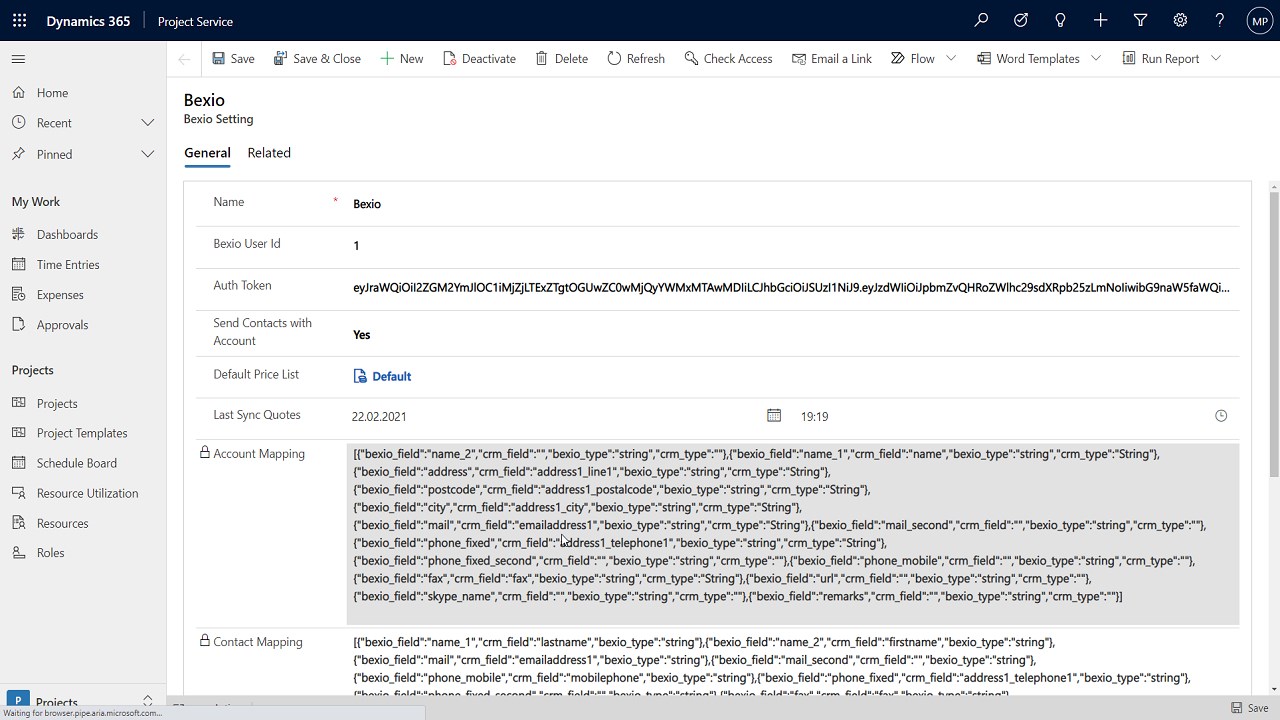Go back using the back arrow
Viewport: 1280px width, 720px height.
(184, 59)
